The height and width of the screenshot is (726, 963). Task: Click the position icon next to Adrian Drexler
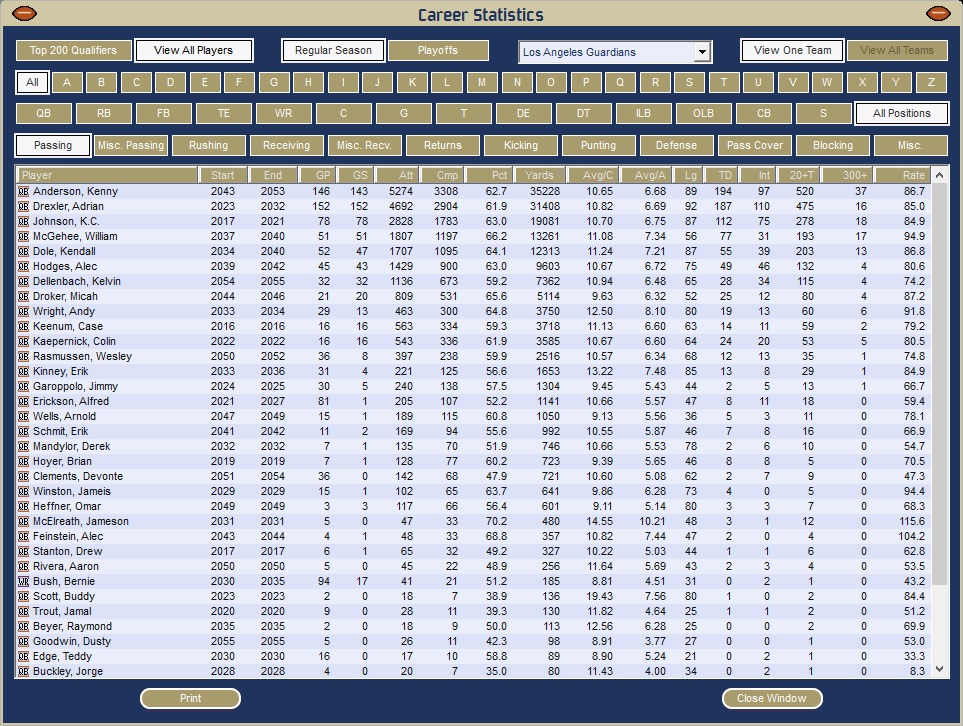24,206
